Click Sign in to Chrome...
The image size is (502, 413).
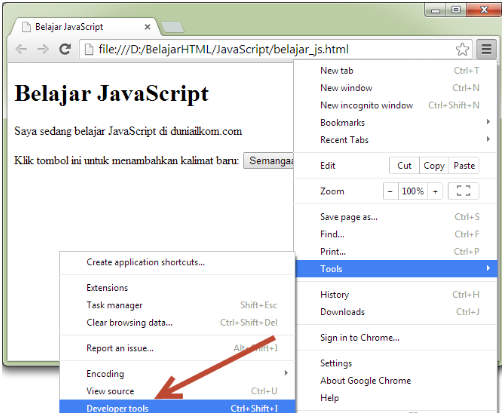[x=396, y=338]
